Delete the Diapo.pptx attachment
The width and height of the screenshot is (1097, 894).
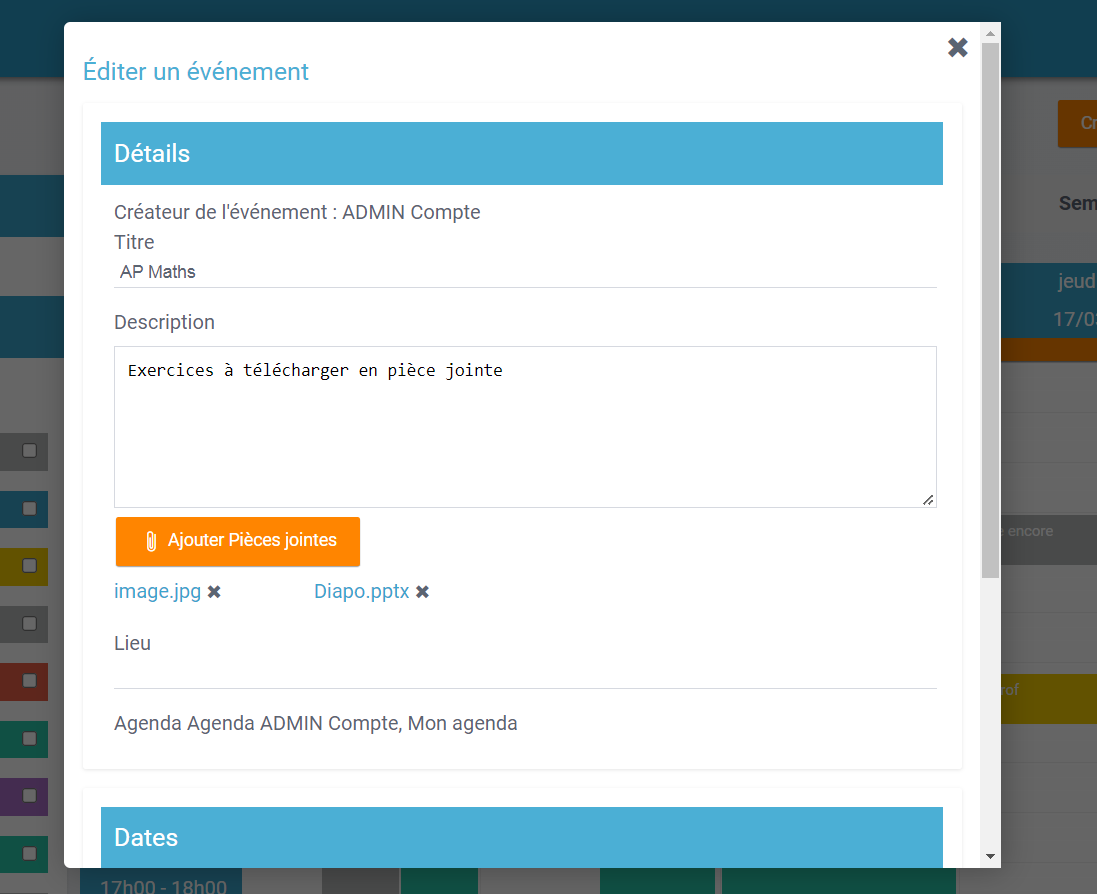423,592
